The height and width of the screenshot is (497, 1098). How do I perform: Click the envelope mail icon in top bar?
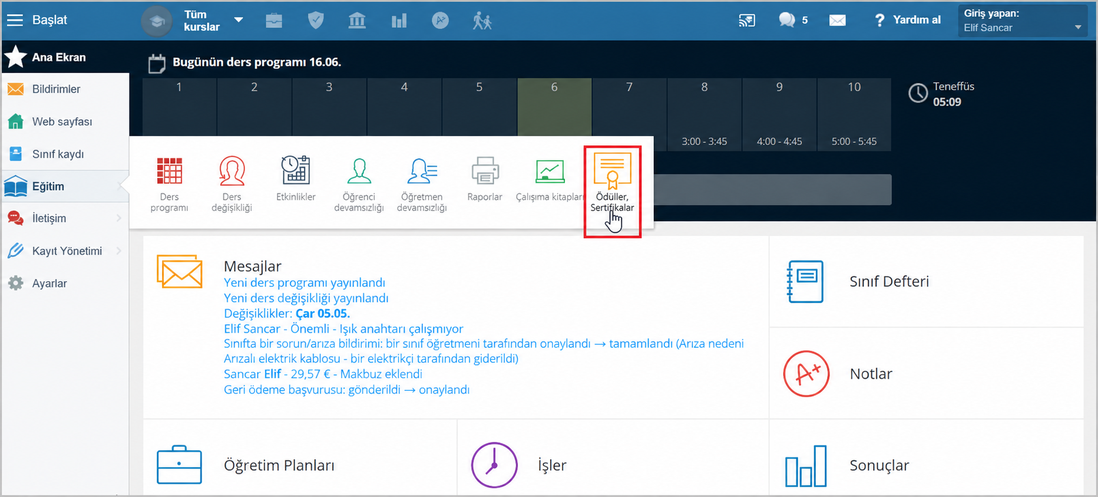pyautogui.click(x=838, y=20)
